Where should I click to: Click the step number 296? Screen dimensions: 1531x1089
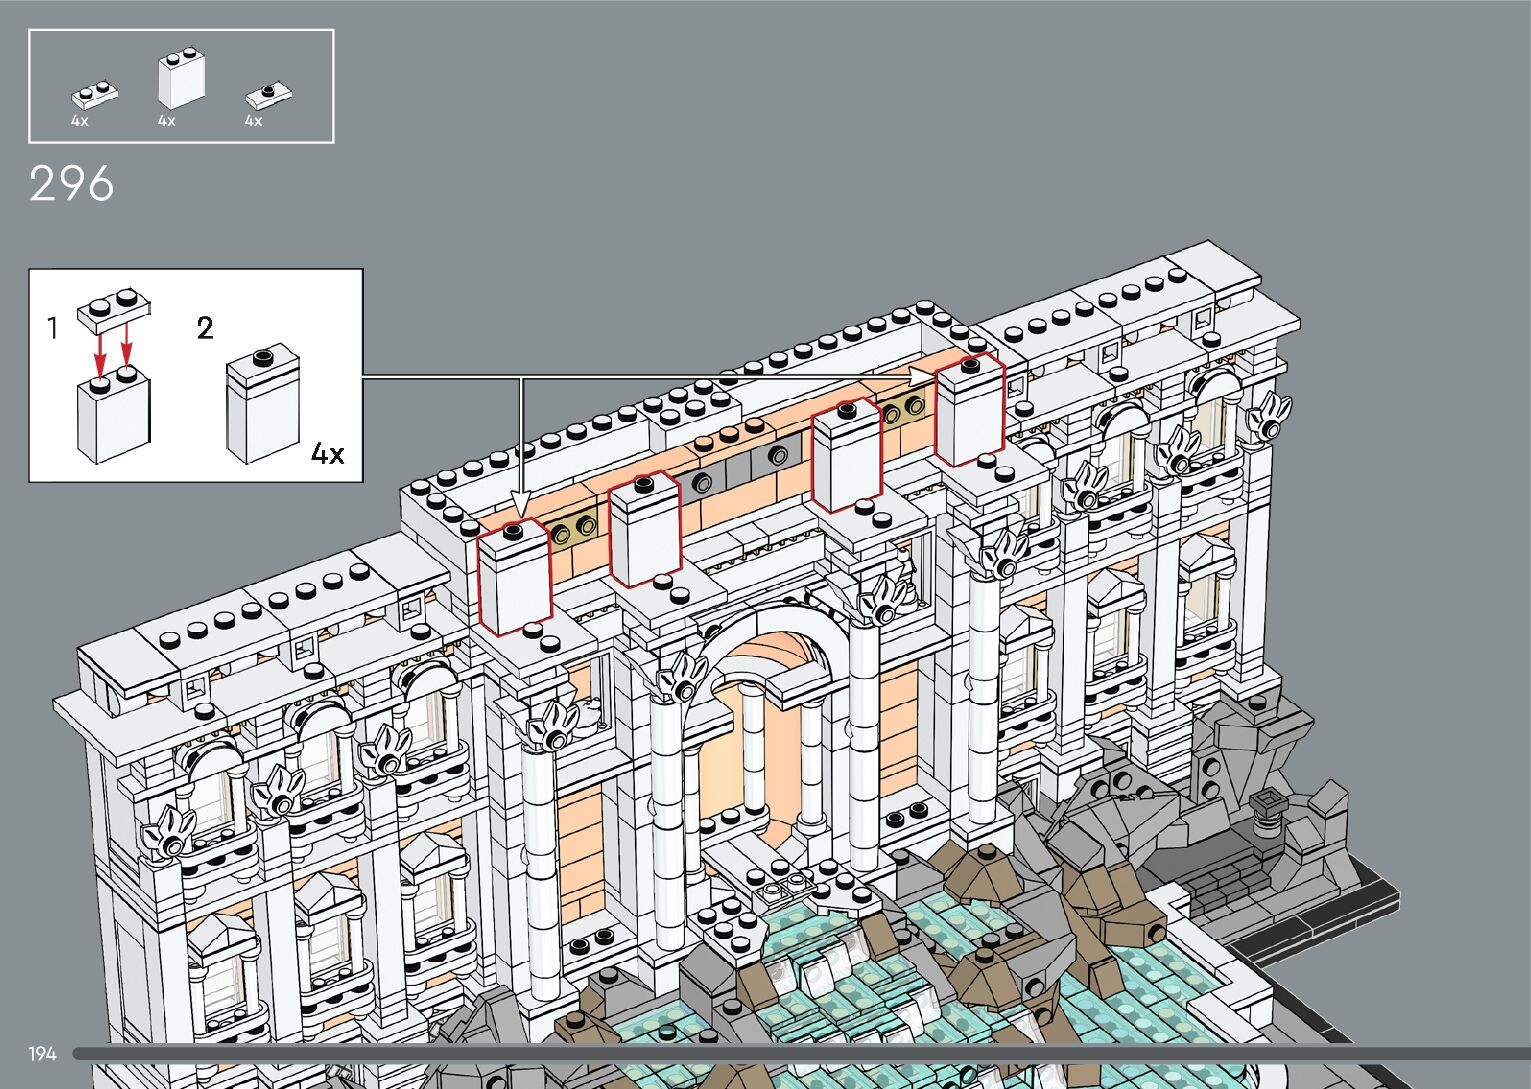[x=72, y=185]
